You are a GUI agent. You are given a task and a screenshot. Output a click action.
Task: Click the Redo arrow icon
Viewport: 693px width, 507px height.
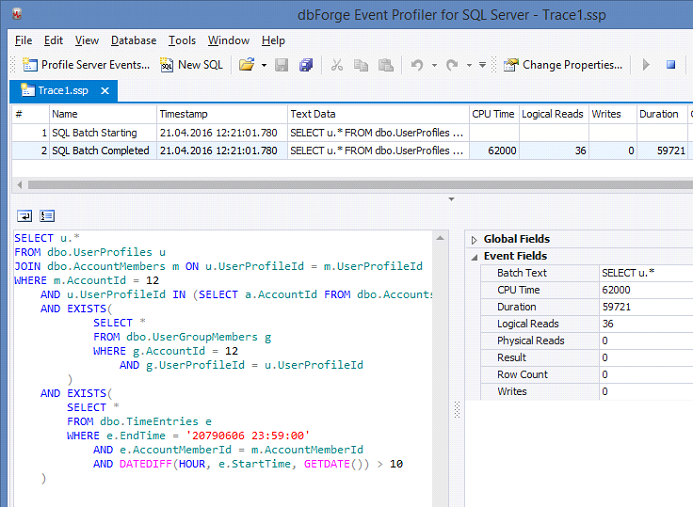(452, 65)
